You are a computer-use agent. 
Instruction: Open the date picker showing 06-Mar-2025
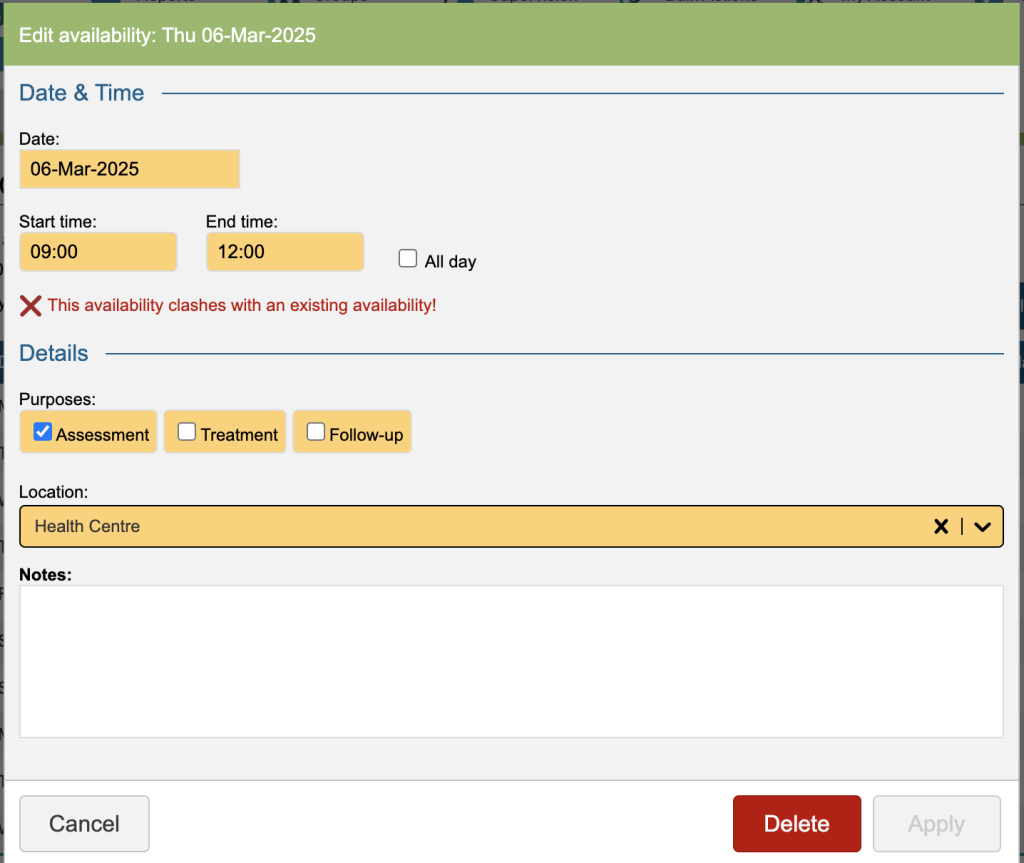click(x=129, y=169)
